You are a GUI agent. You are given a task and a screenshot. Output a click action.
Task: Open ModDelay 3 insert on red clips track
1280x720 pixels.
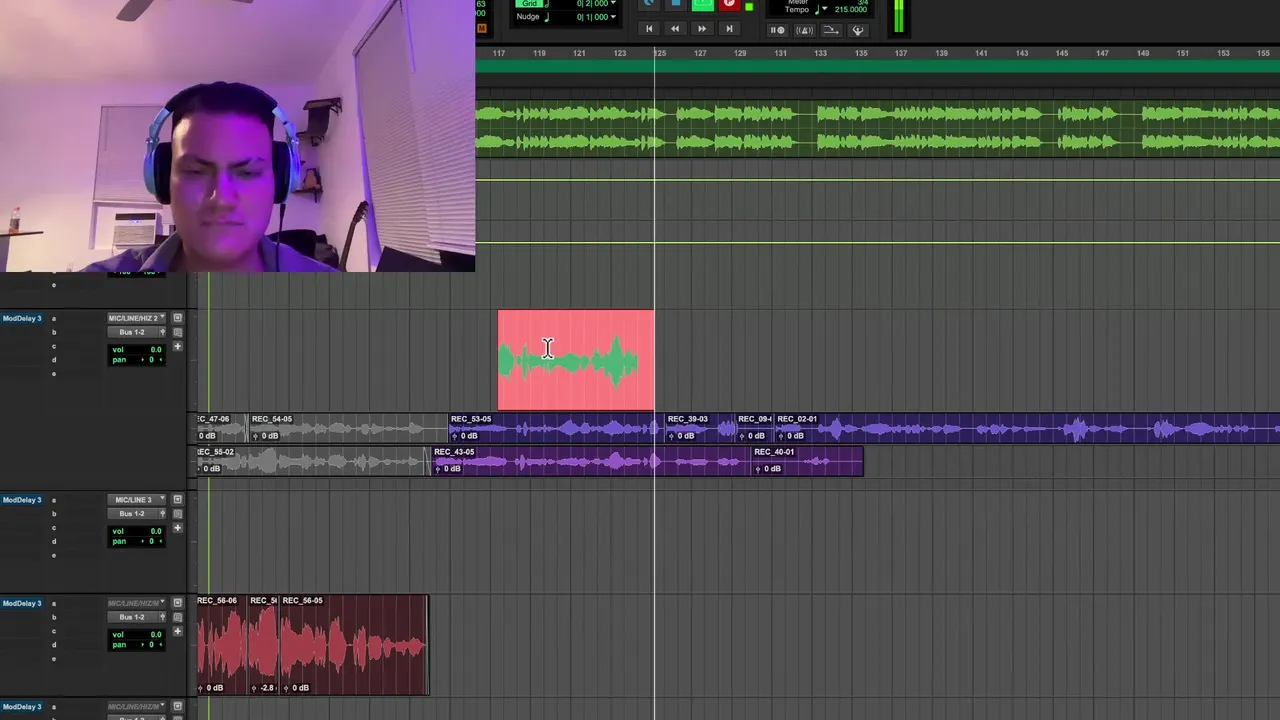click(x=21, y=603)
